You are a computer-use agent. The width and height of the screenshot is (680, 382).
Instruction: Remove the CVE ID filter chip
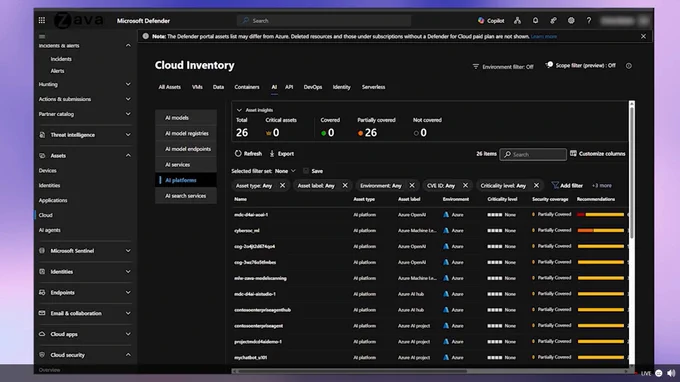pos(465,186)
